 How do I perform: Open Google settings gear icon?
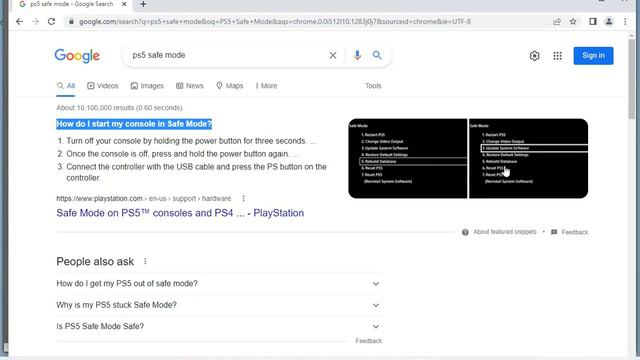pyautogui.click(x=534, y=56)
